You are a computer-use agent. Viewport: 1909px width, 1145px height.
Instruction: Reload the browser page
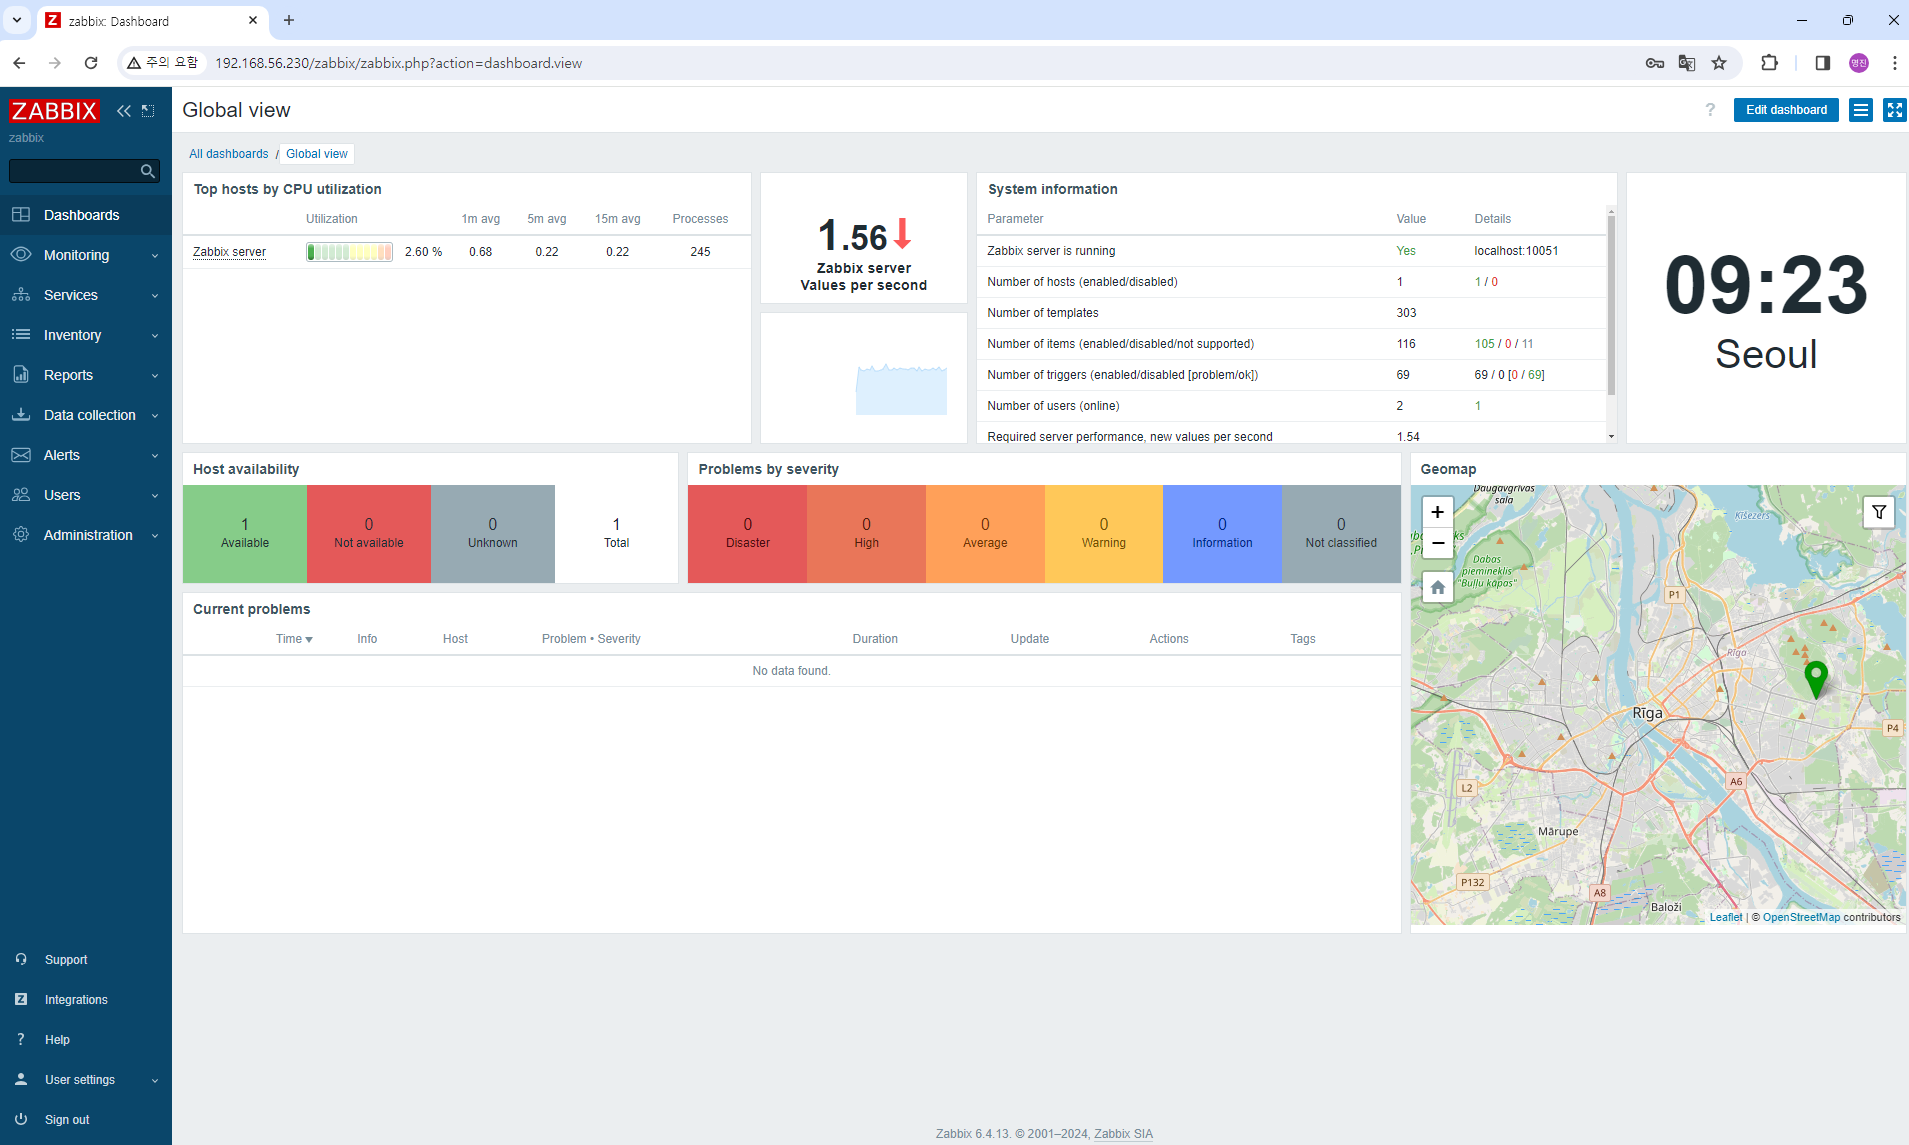(91, 63)
